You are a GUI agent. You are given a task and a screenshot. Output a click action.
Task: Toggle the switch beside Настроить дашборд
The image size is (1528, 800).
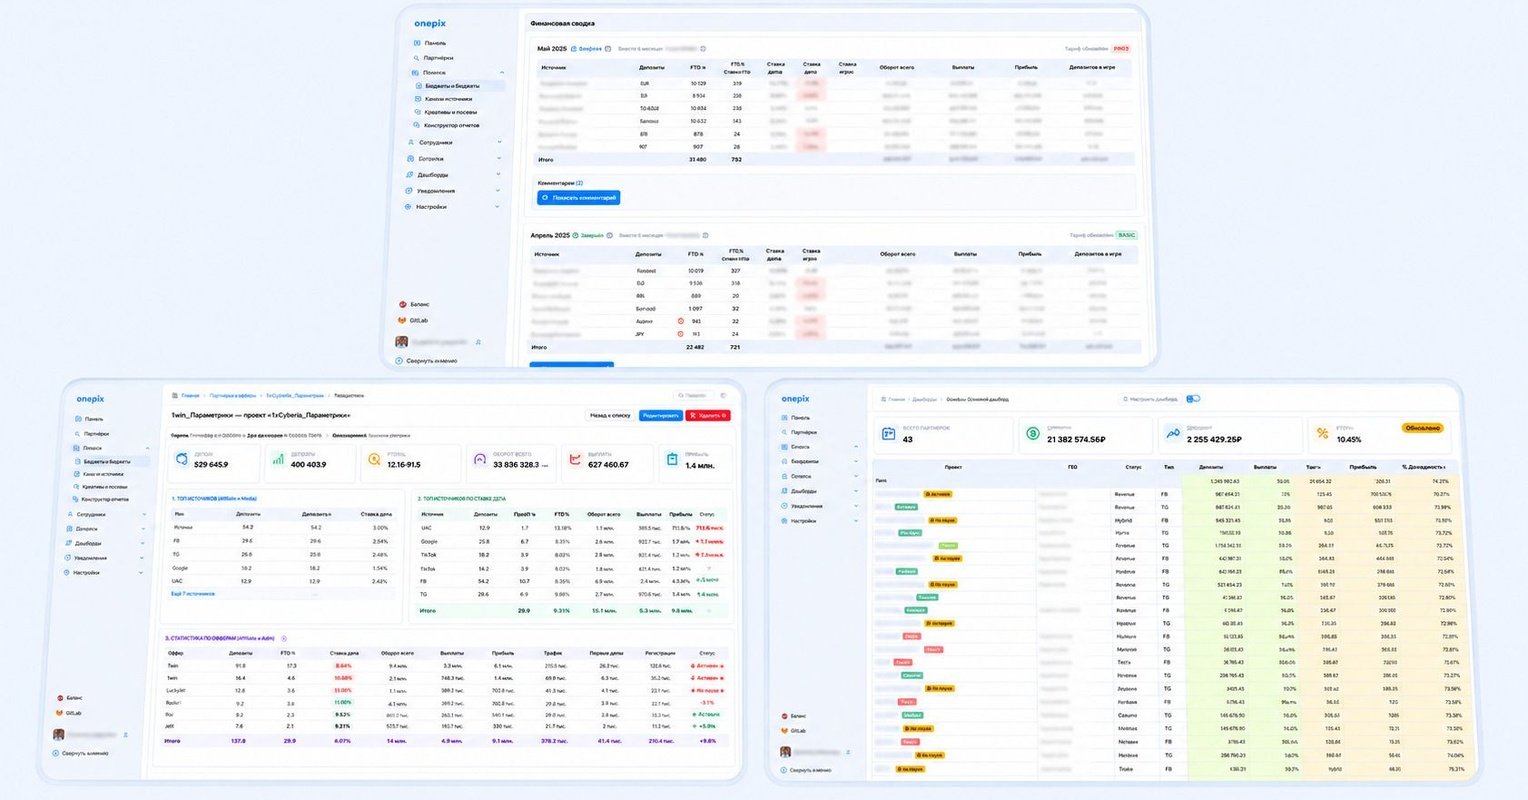point(1193,399)
